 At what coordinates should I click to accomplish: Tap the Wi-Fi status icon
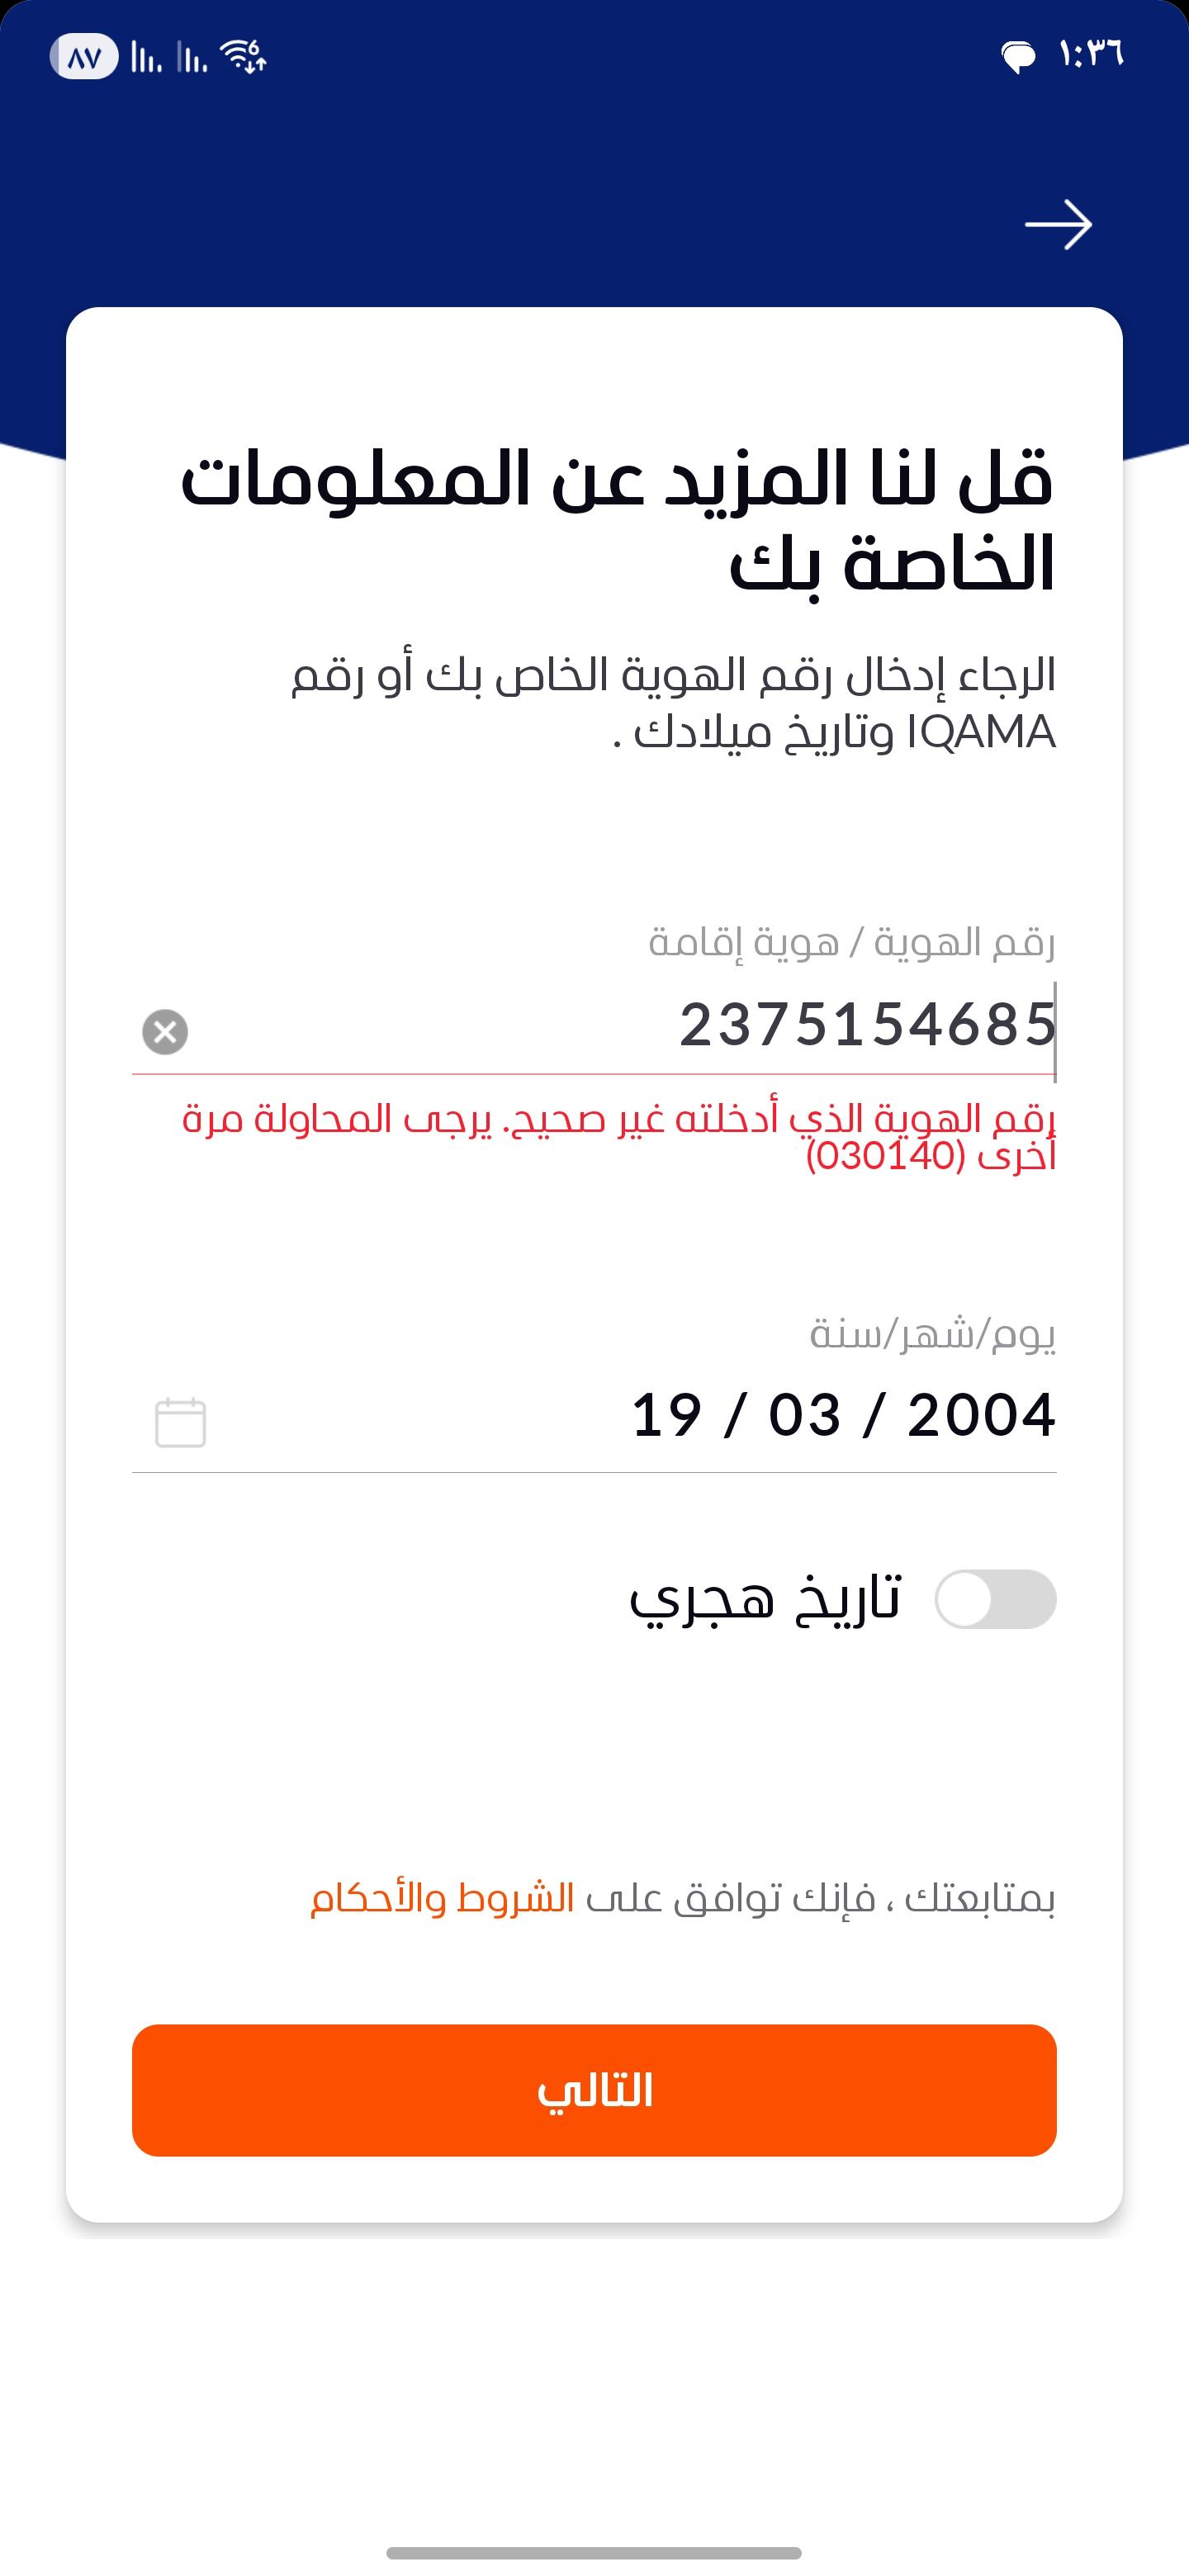point(244,57)
